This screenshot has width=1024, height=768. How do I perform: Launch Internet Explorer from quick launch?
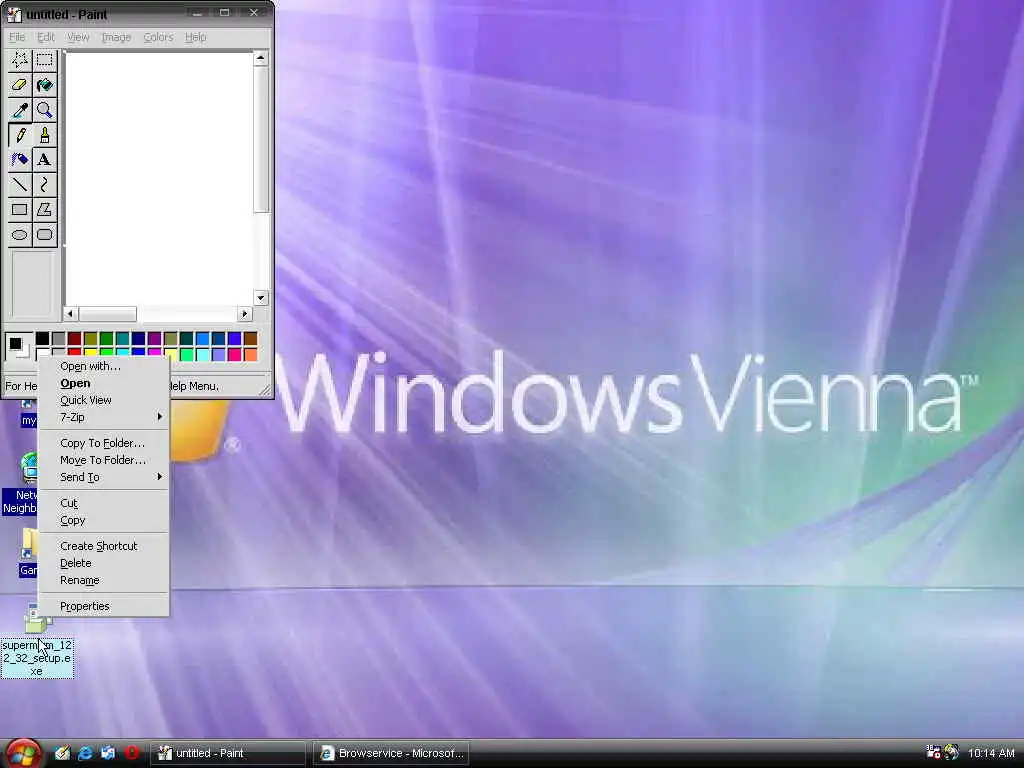86,753
